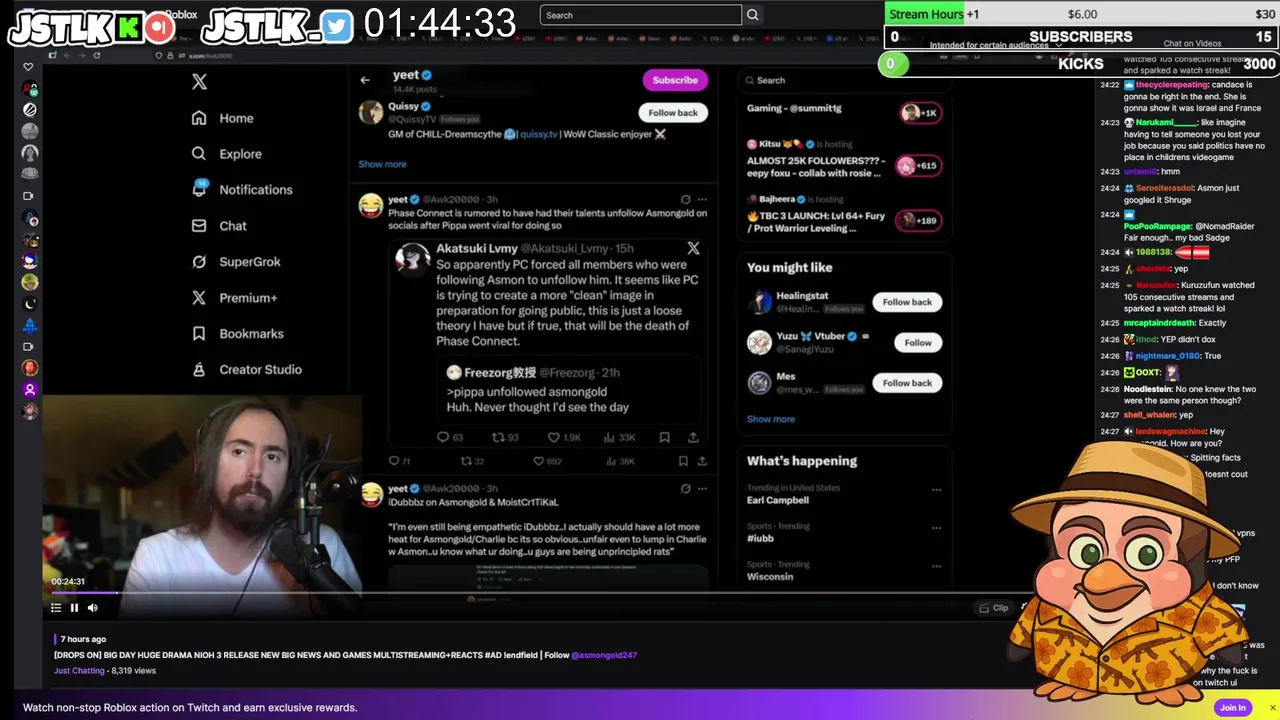Image resolution: width=1280 pixels, height=720 pixels.
Task: Open Just Chatting category link
Action: [x=79, y=671]
